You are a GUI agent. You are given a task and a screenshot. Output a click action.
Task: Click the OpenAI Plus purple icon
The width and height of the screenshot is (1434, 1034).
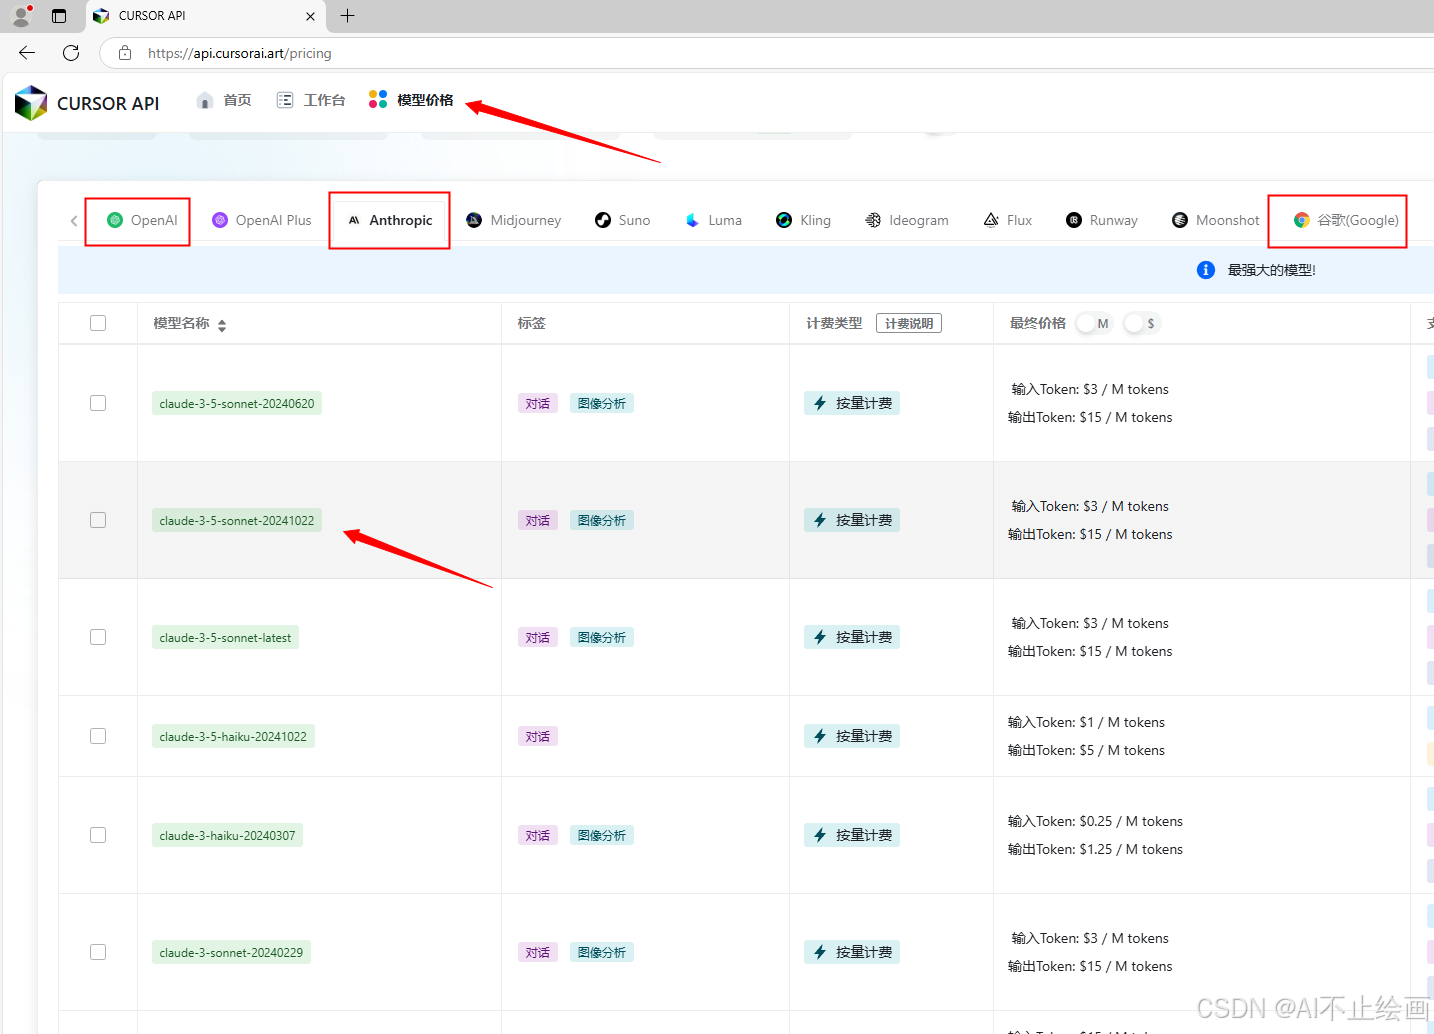220,220
